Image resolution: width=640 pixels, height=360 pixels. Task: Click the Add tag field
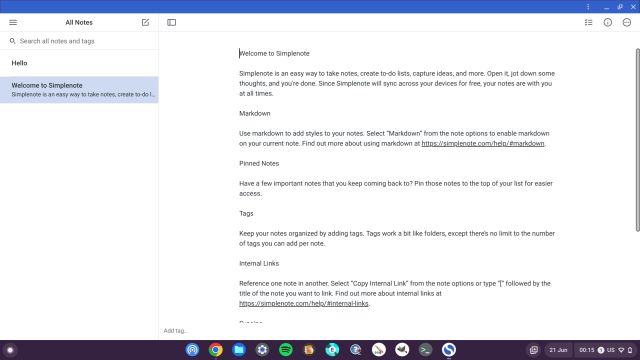point(176,331)
